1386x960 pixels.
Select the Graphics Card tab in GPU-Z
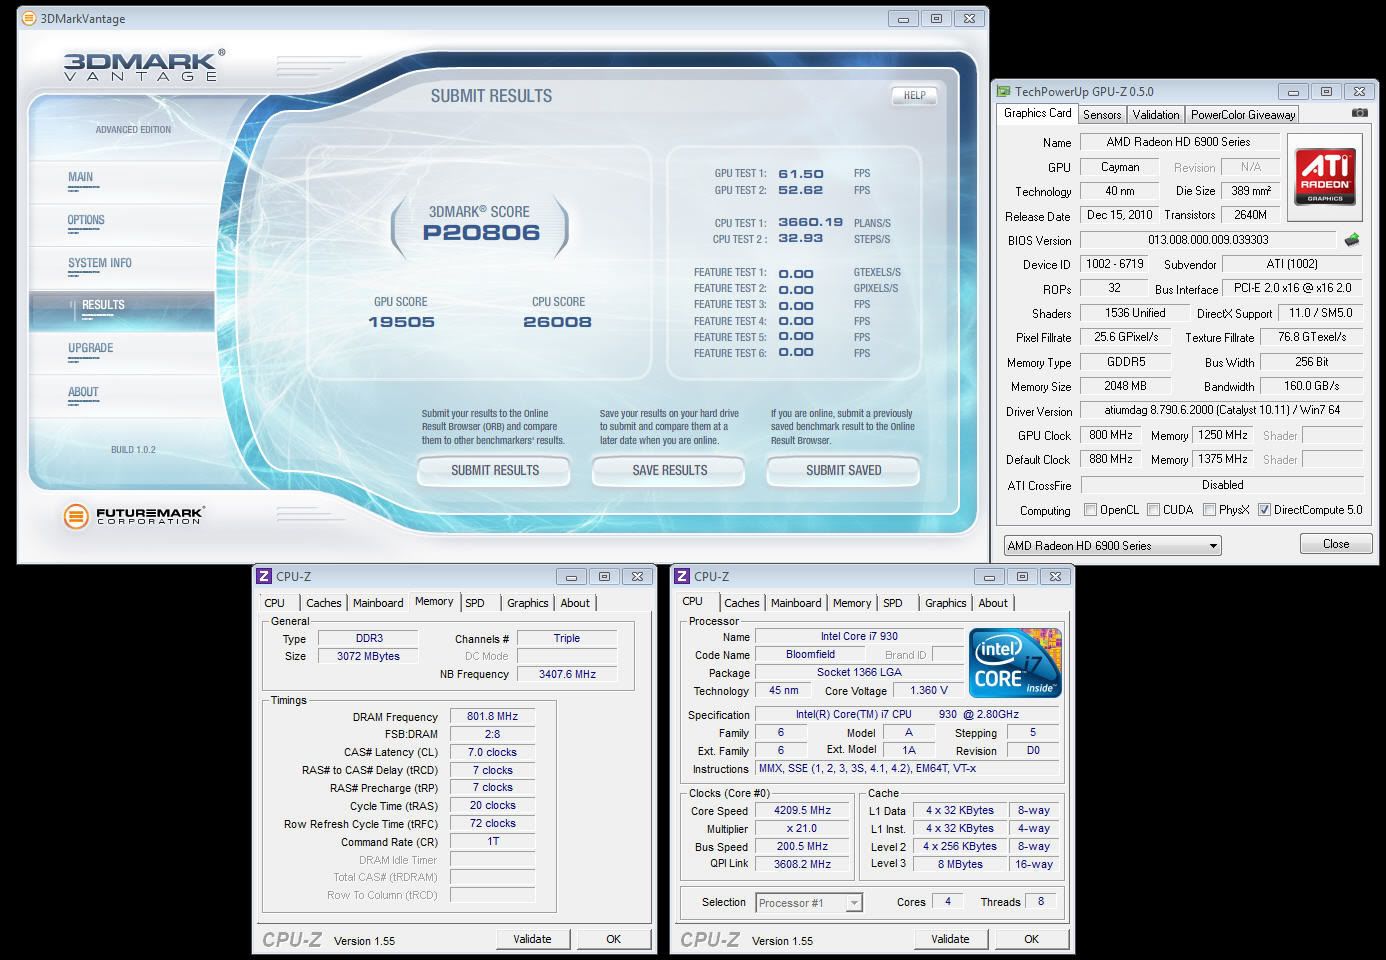coord(1038,113)
